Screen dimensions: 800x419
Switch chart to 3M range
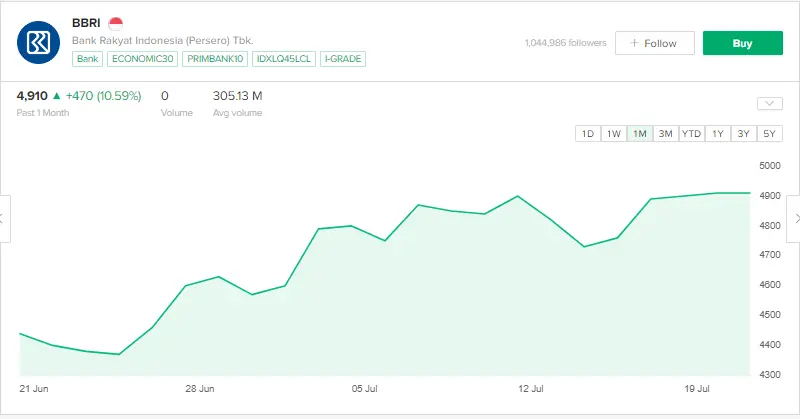click(665, 134)
